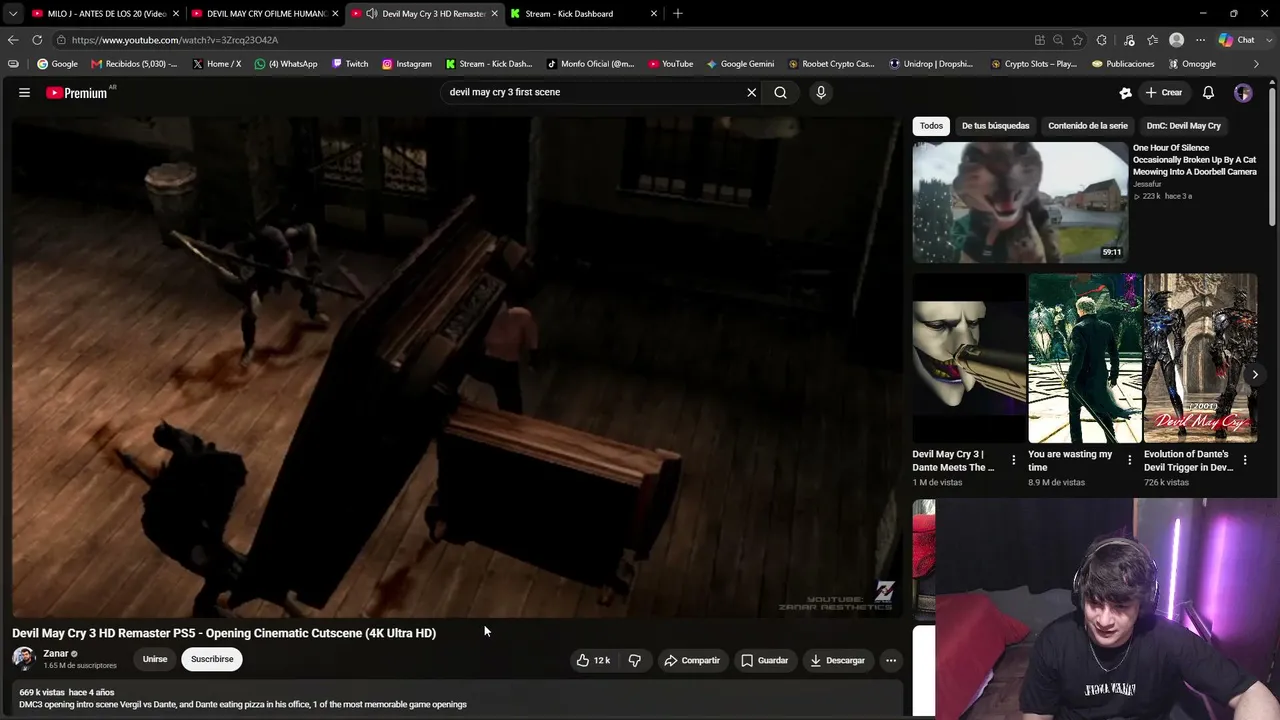Screen dimensions: 1280x720
Task: Download the video with Descargar
Action: point(838,660)
